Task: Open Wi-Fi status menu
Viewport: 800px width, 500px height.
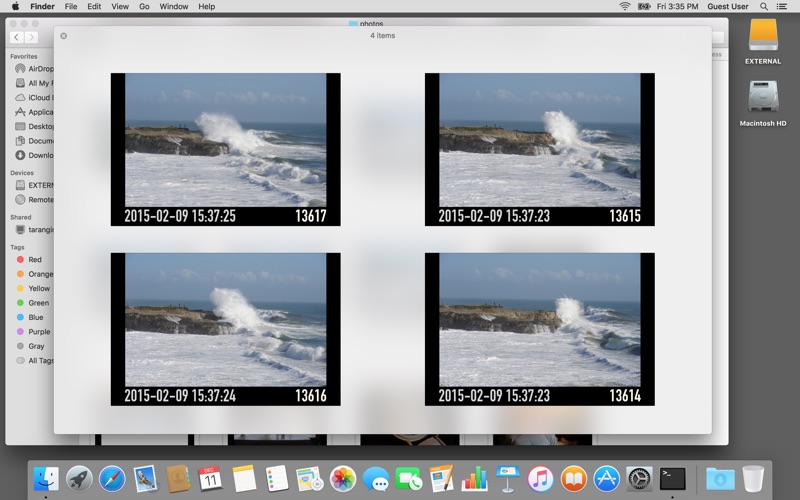Action: pyautogui.click(x=625, y=6)
